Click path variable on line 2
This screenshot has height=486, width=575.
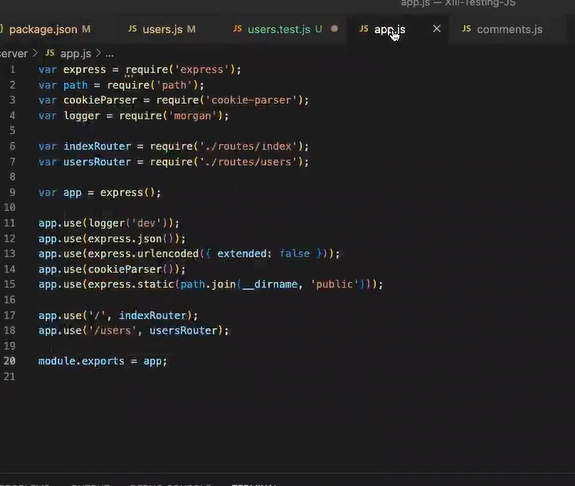[x=76, y=85]
